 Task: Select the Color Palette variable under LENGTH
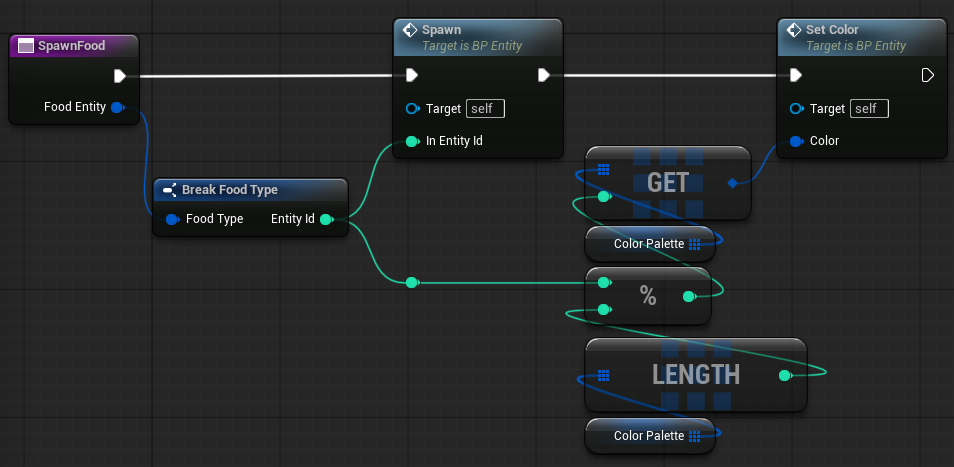point(649,436)
